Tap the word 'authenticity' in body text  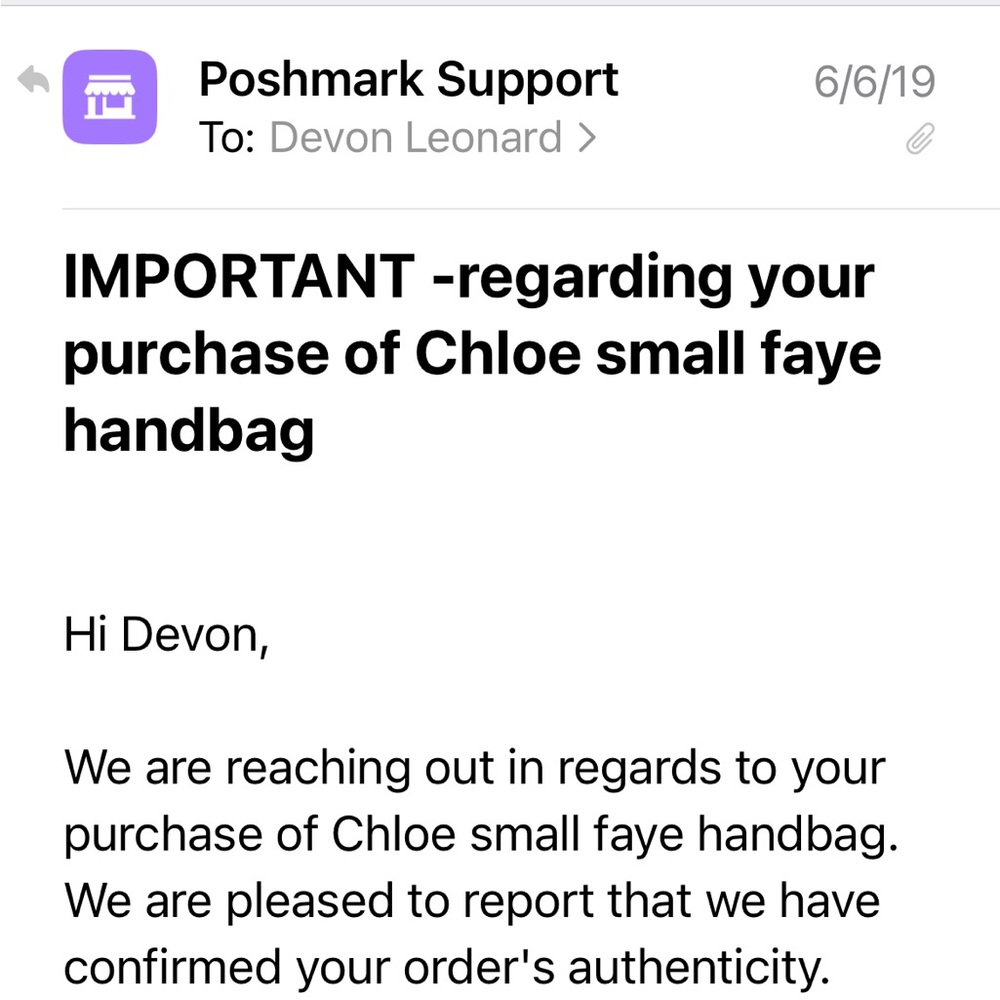pyautogui.click(x=699, y=967)
